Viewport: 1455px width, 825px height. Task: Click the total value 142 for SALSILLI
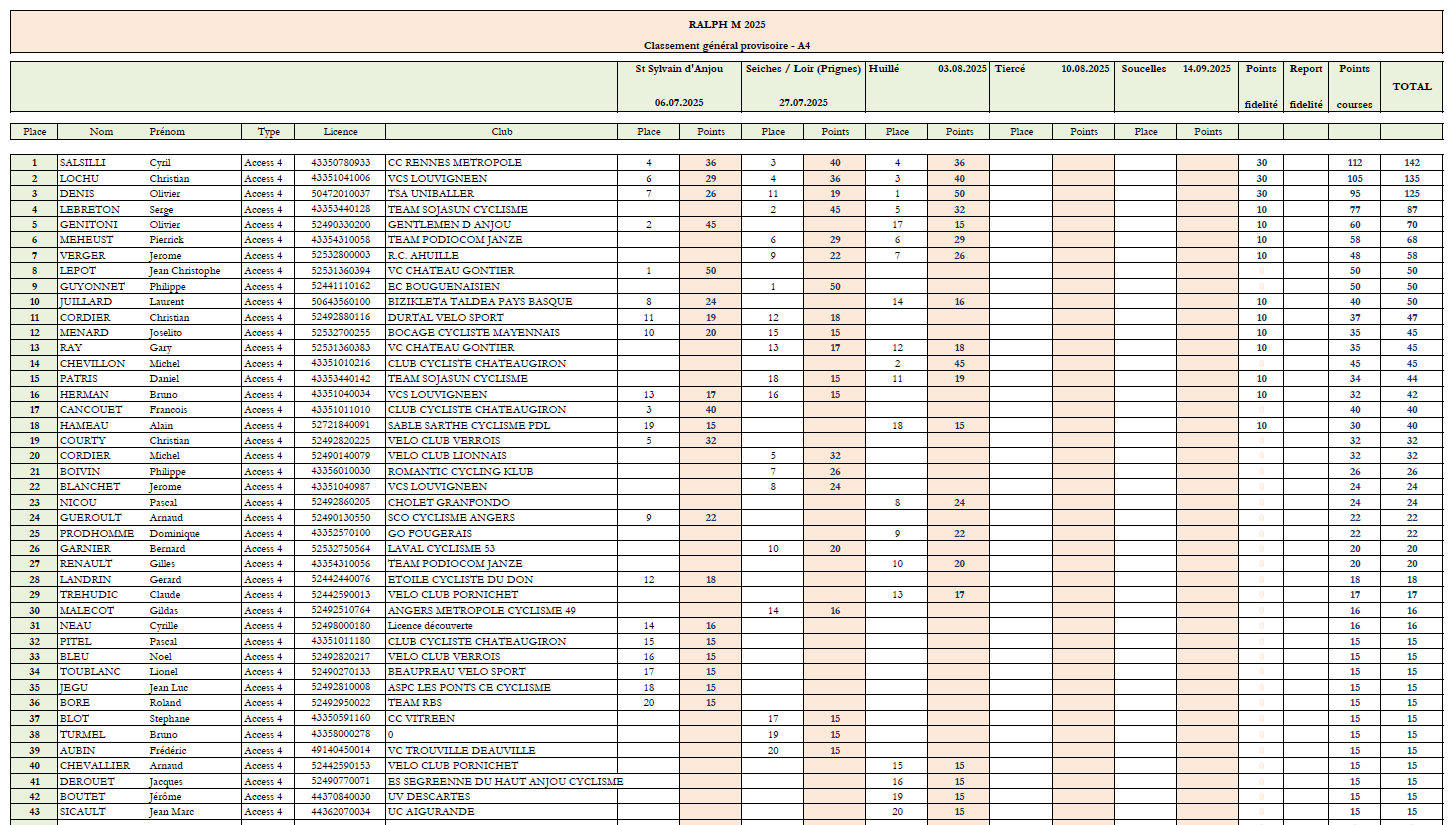pyautogui.click(x=1412, y=163)
